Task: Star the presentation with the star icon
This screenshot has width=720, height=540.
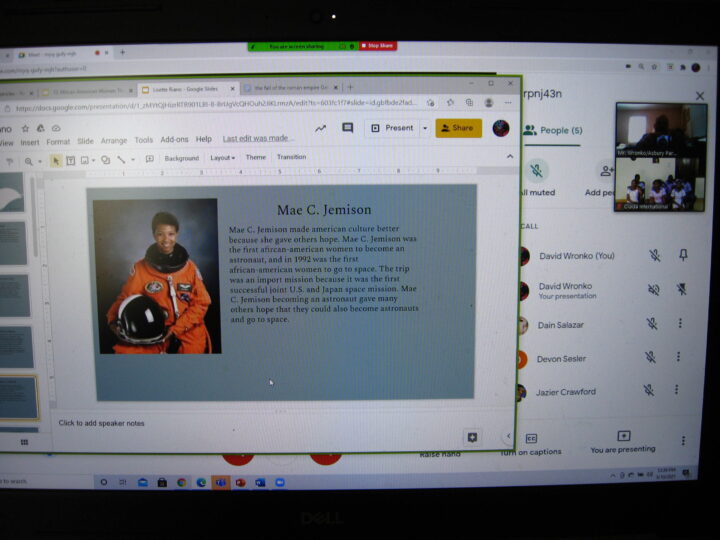Action: pyautogui.click(x=24, y=128)
